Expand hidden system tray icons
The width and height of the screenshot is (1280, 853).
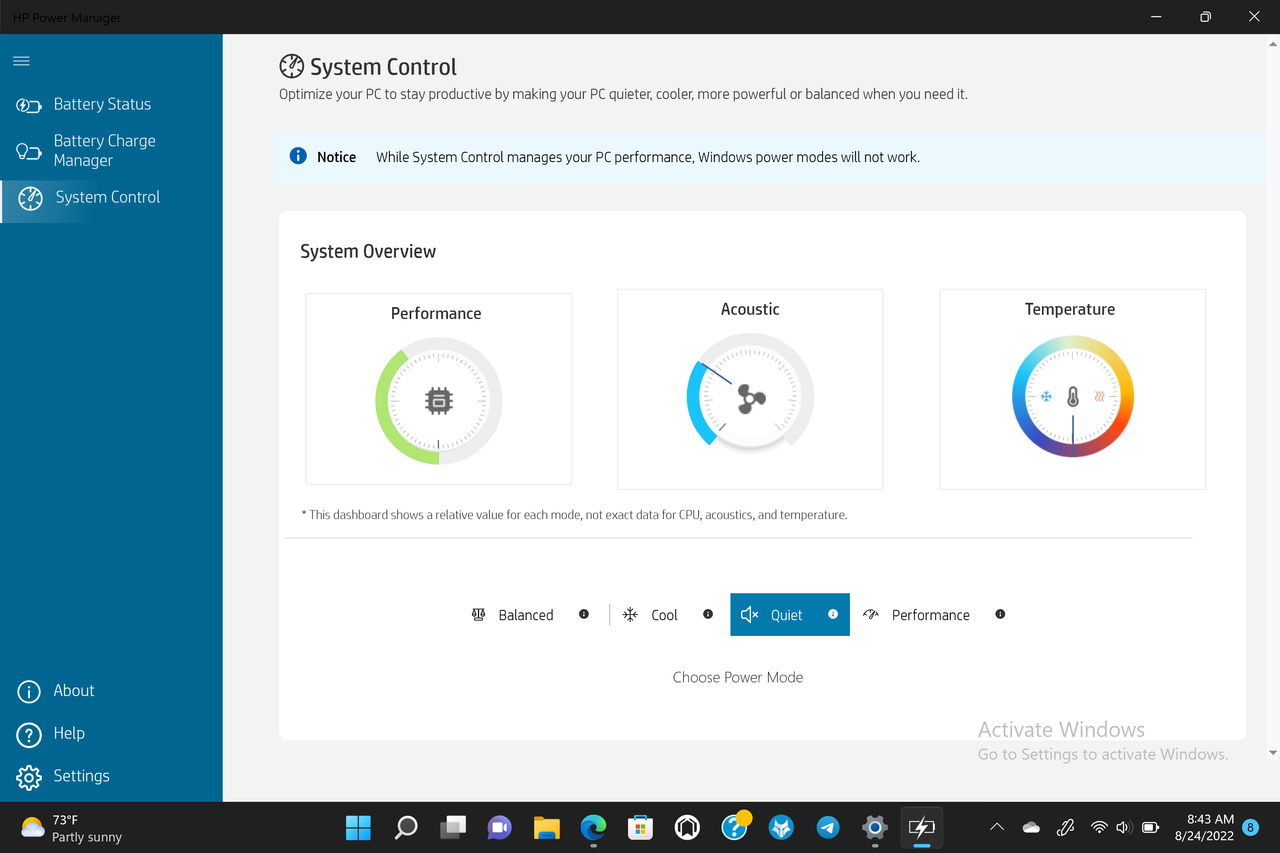tap(997, 827)
